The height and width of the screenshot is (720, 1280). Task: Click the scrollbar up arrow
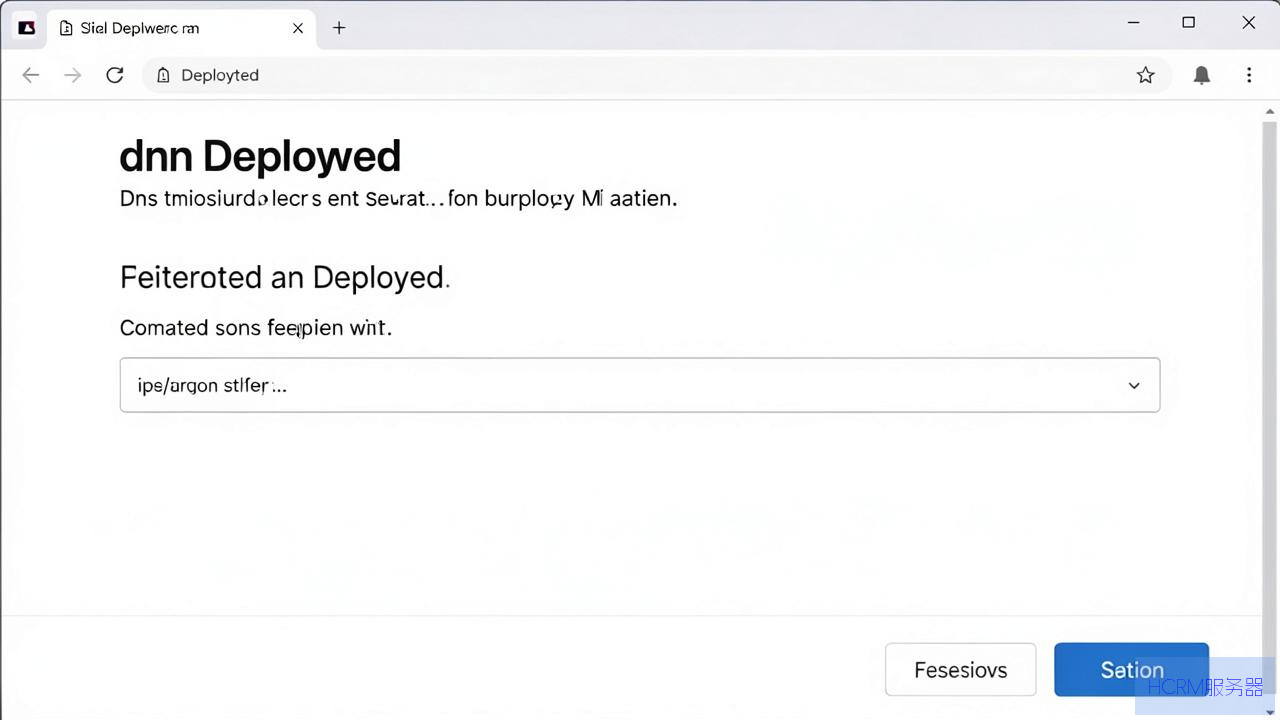[1271, 111]
